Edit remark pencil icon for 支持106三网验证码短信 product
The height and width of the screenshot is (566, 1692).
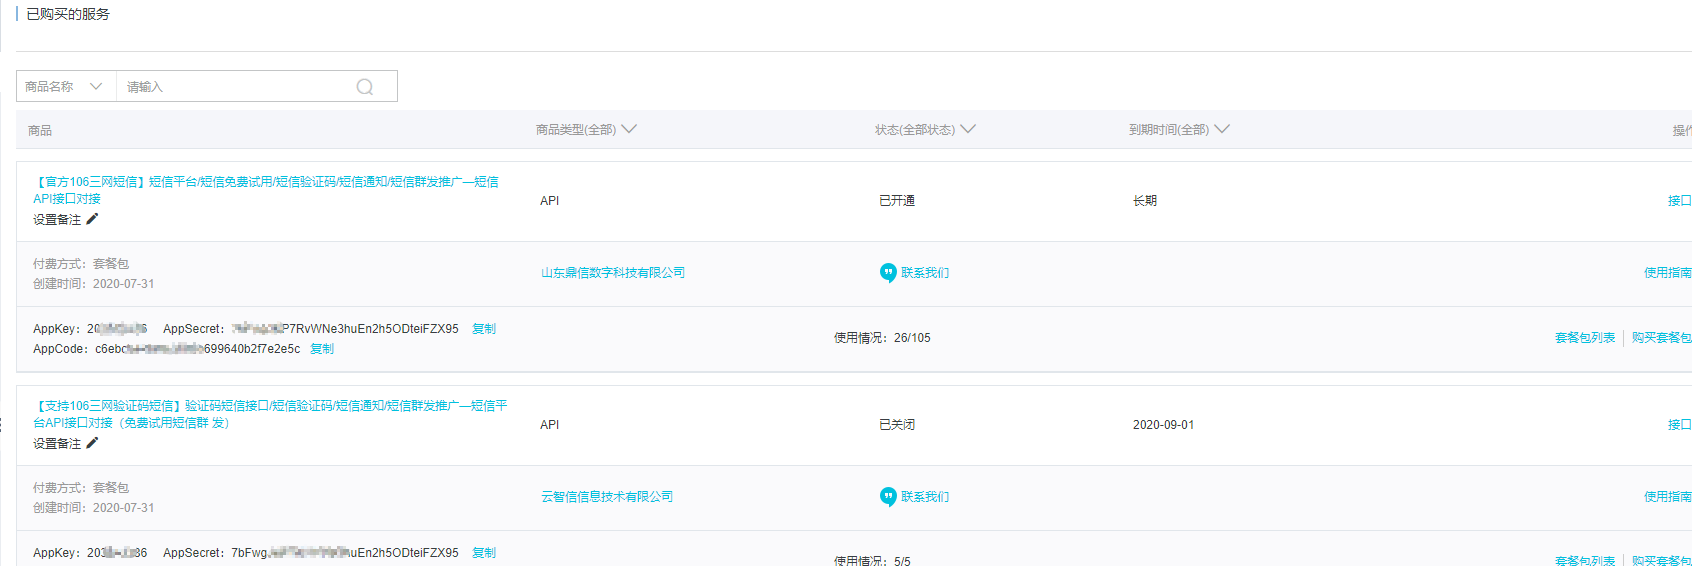92,443
